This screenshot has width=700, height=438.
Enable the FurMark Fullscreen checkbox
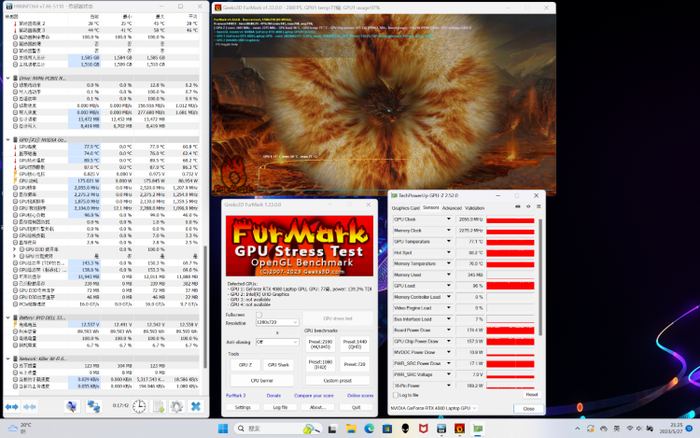(258, 314)
